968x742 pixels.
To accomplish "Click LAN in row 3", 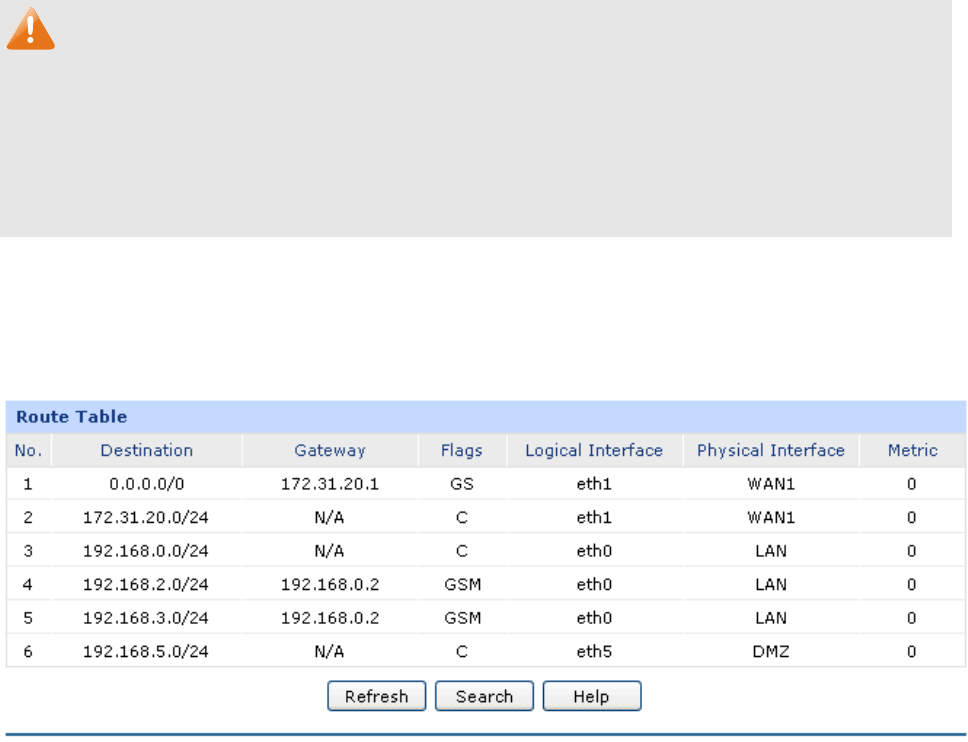I will tap(771, 551).
